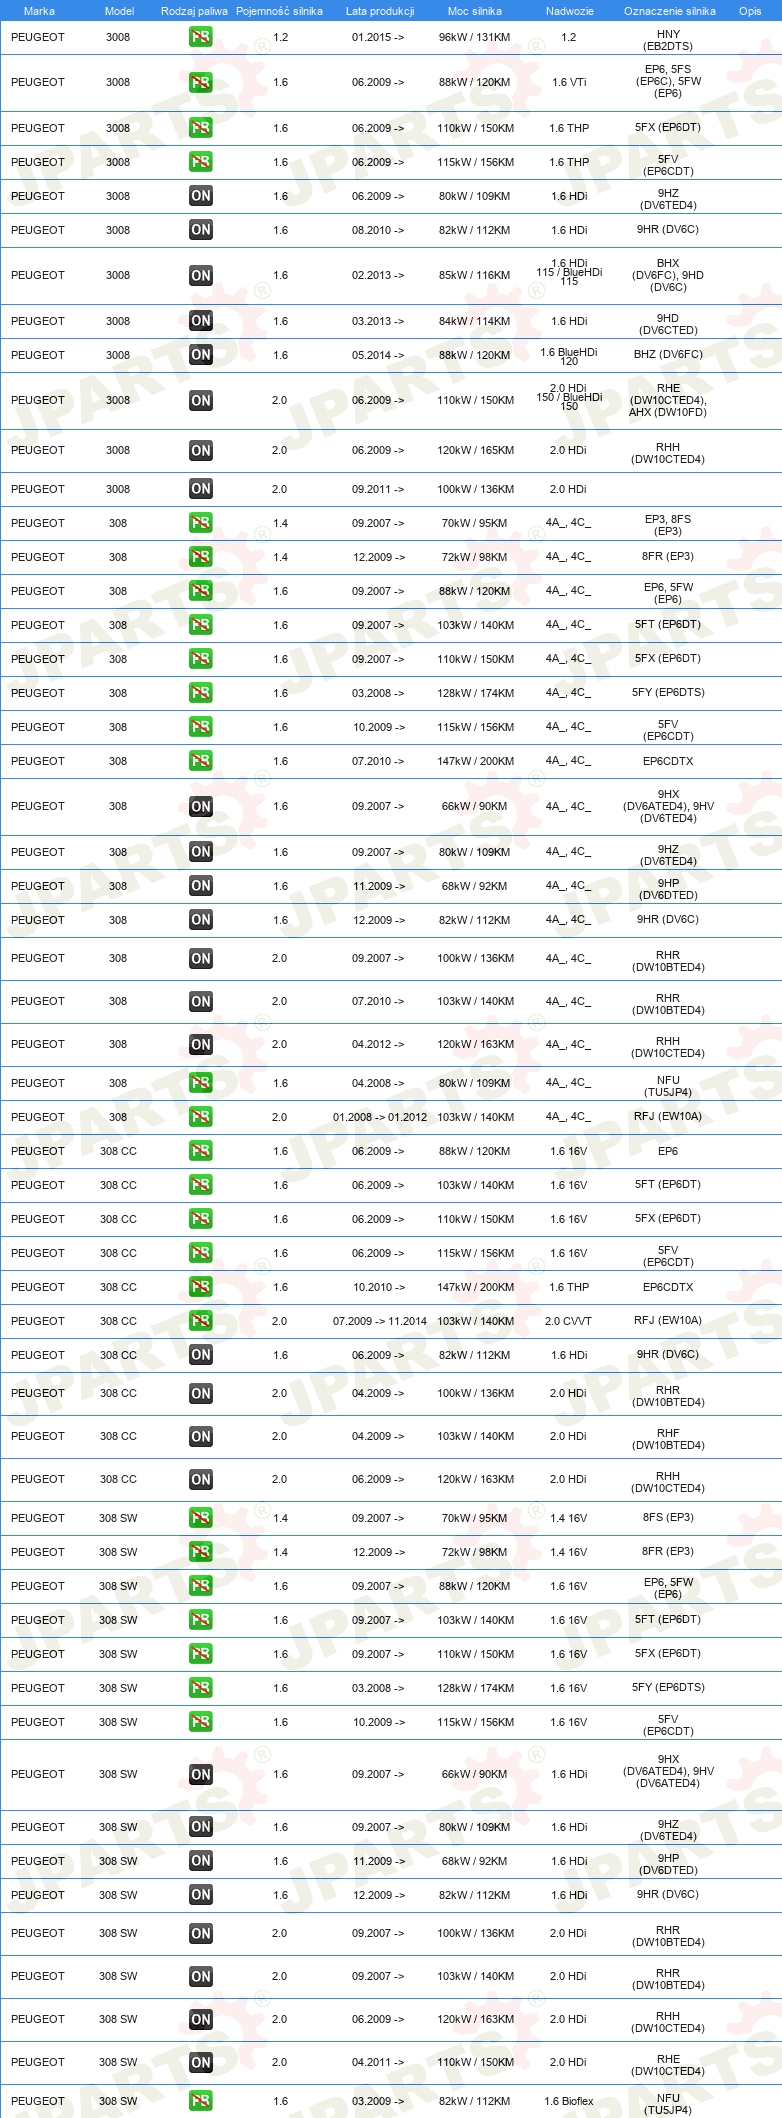
Task: Click the 'RHF (DW10BTED4)' engine code cell
Action: [668, 1439]
